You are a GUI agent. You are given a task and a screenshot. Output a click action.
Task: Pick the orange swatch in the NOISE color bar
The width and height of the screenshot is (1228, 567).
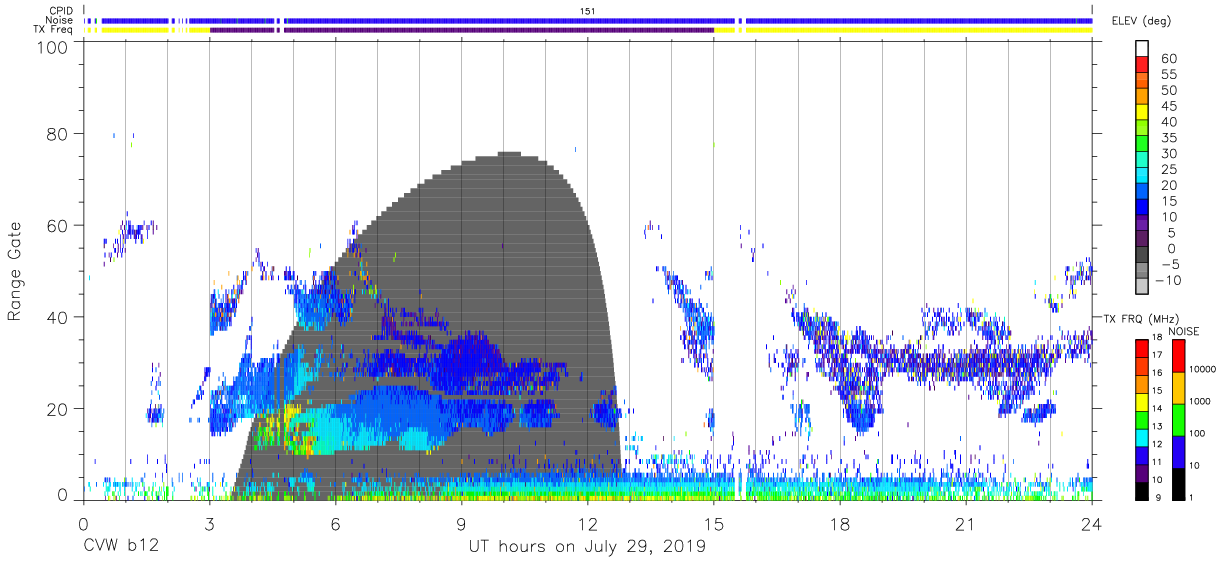[1177, 388]
